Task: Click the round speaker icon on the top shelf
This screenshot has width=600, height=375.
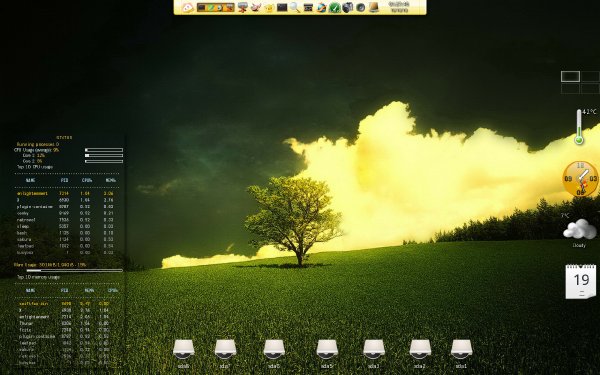Action: click(360, 7)
